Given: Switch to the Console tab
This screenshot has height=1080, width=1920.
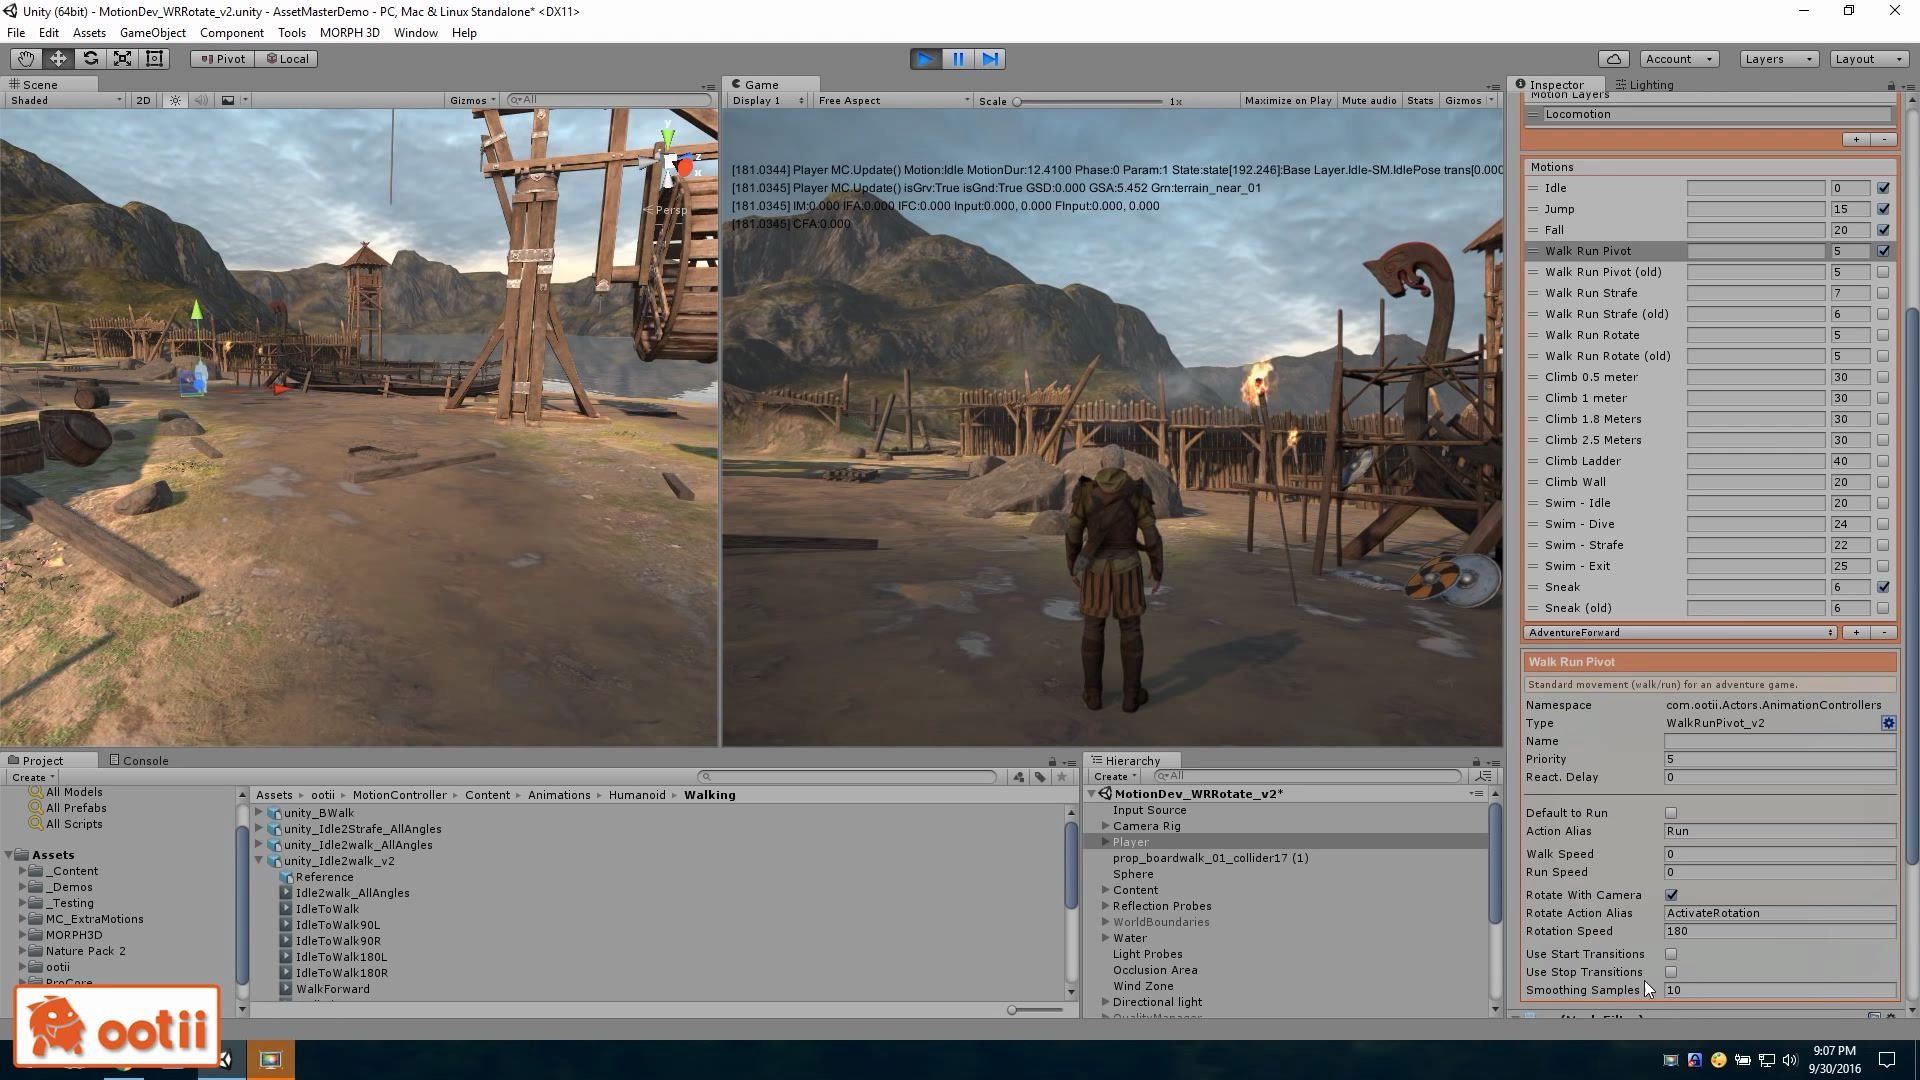Looking at the screenshot, I should (139, 761).
